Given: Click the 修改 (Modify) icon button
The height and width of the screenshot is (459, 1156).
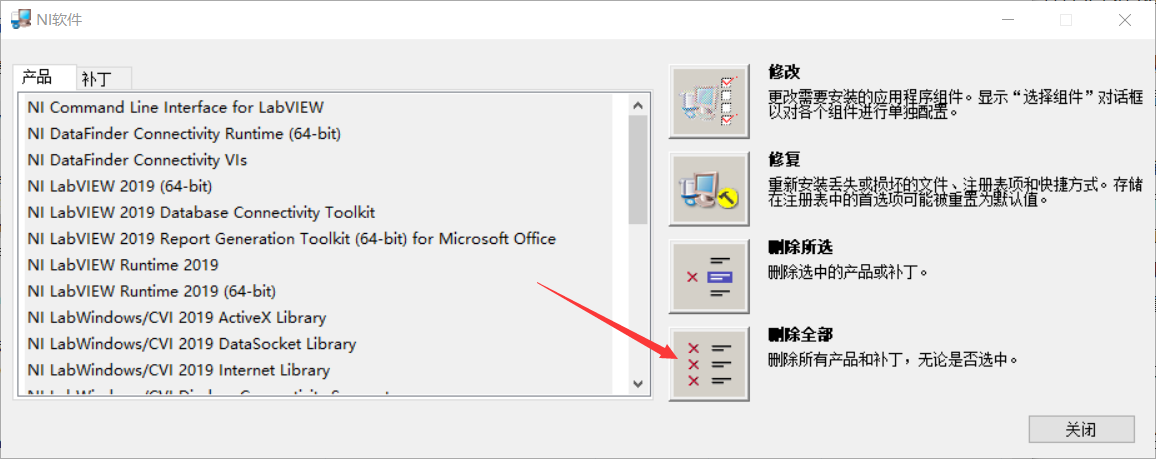Looking at the screenshot, I should coord(708,101).
